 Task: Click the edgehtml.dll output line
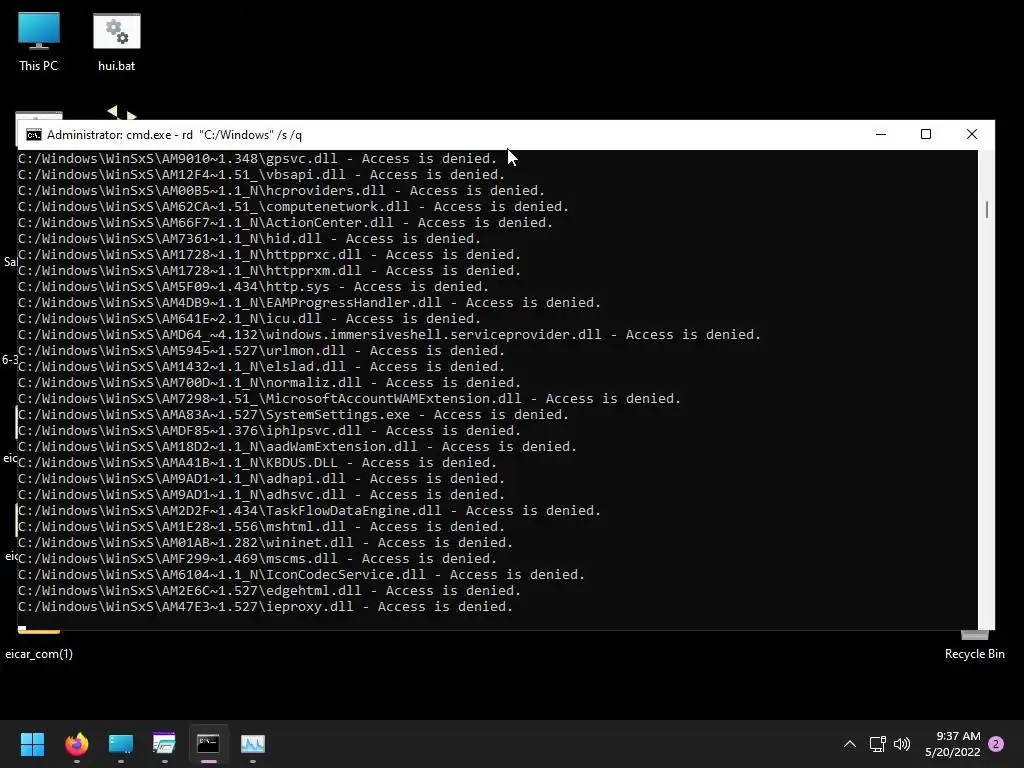point(269,590)
